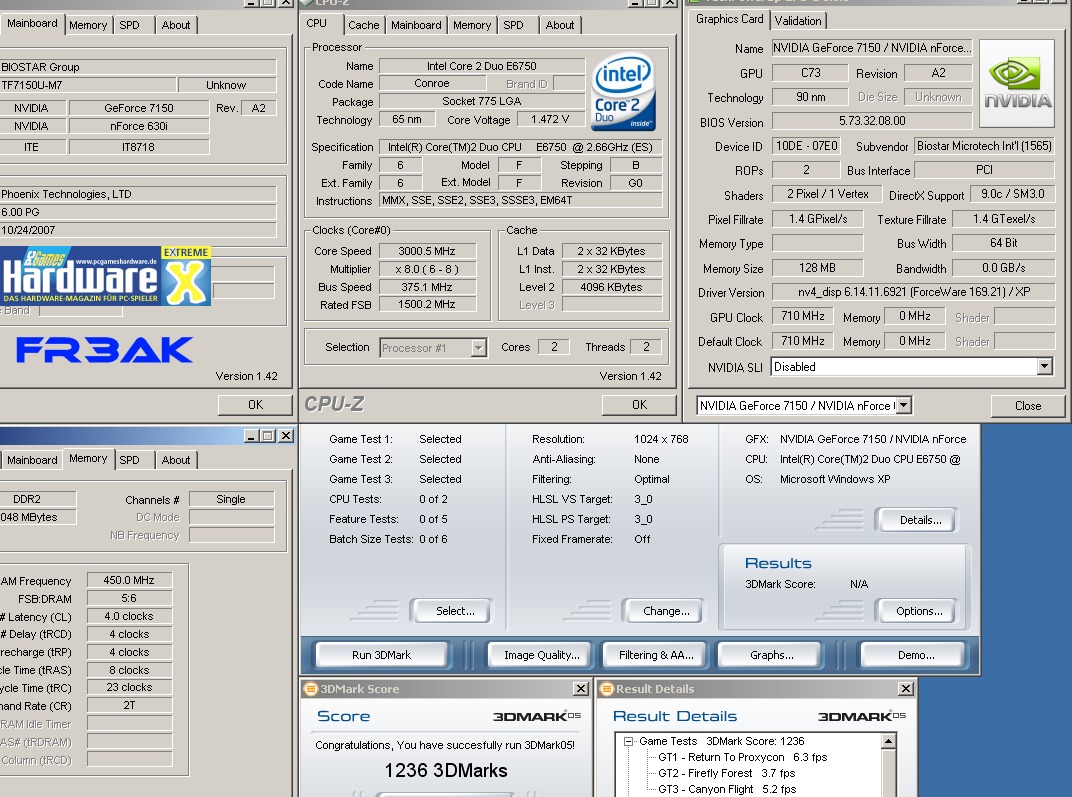Close the Result Details window
1072x797 pixels.
coord(905,688)
